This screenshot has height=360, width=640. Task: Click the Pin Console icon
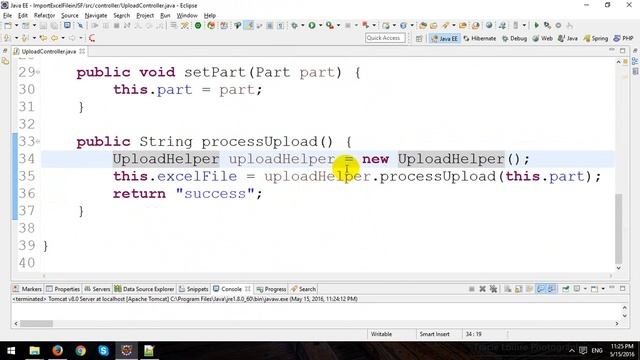click(566, 289)
